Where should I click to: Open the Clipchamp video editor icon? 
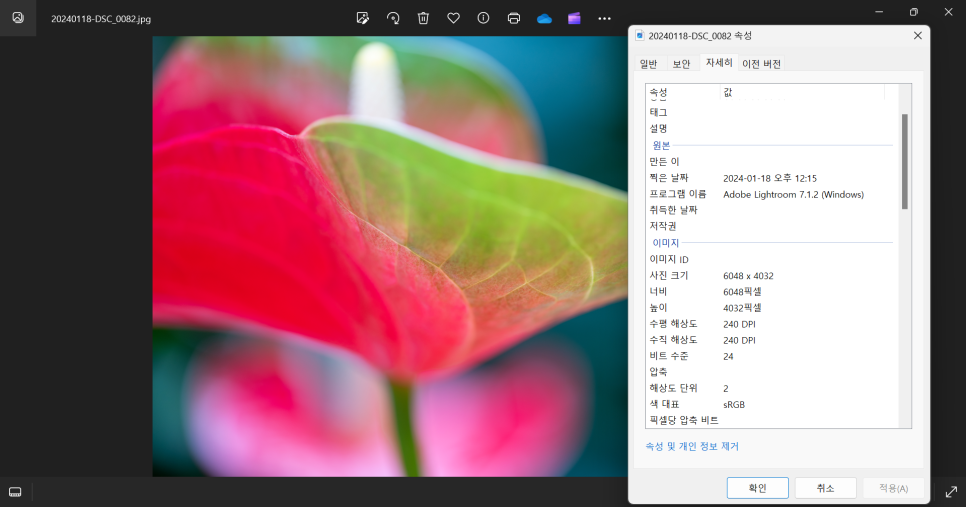(574, 18)
